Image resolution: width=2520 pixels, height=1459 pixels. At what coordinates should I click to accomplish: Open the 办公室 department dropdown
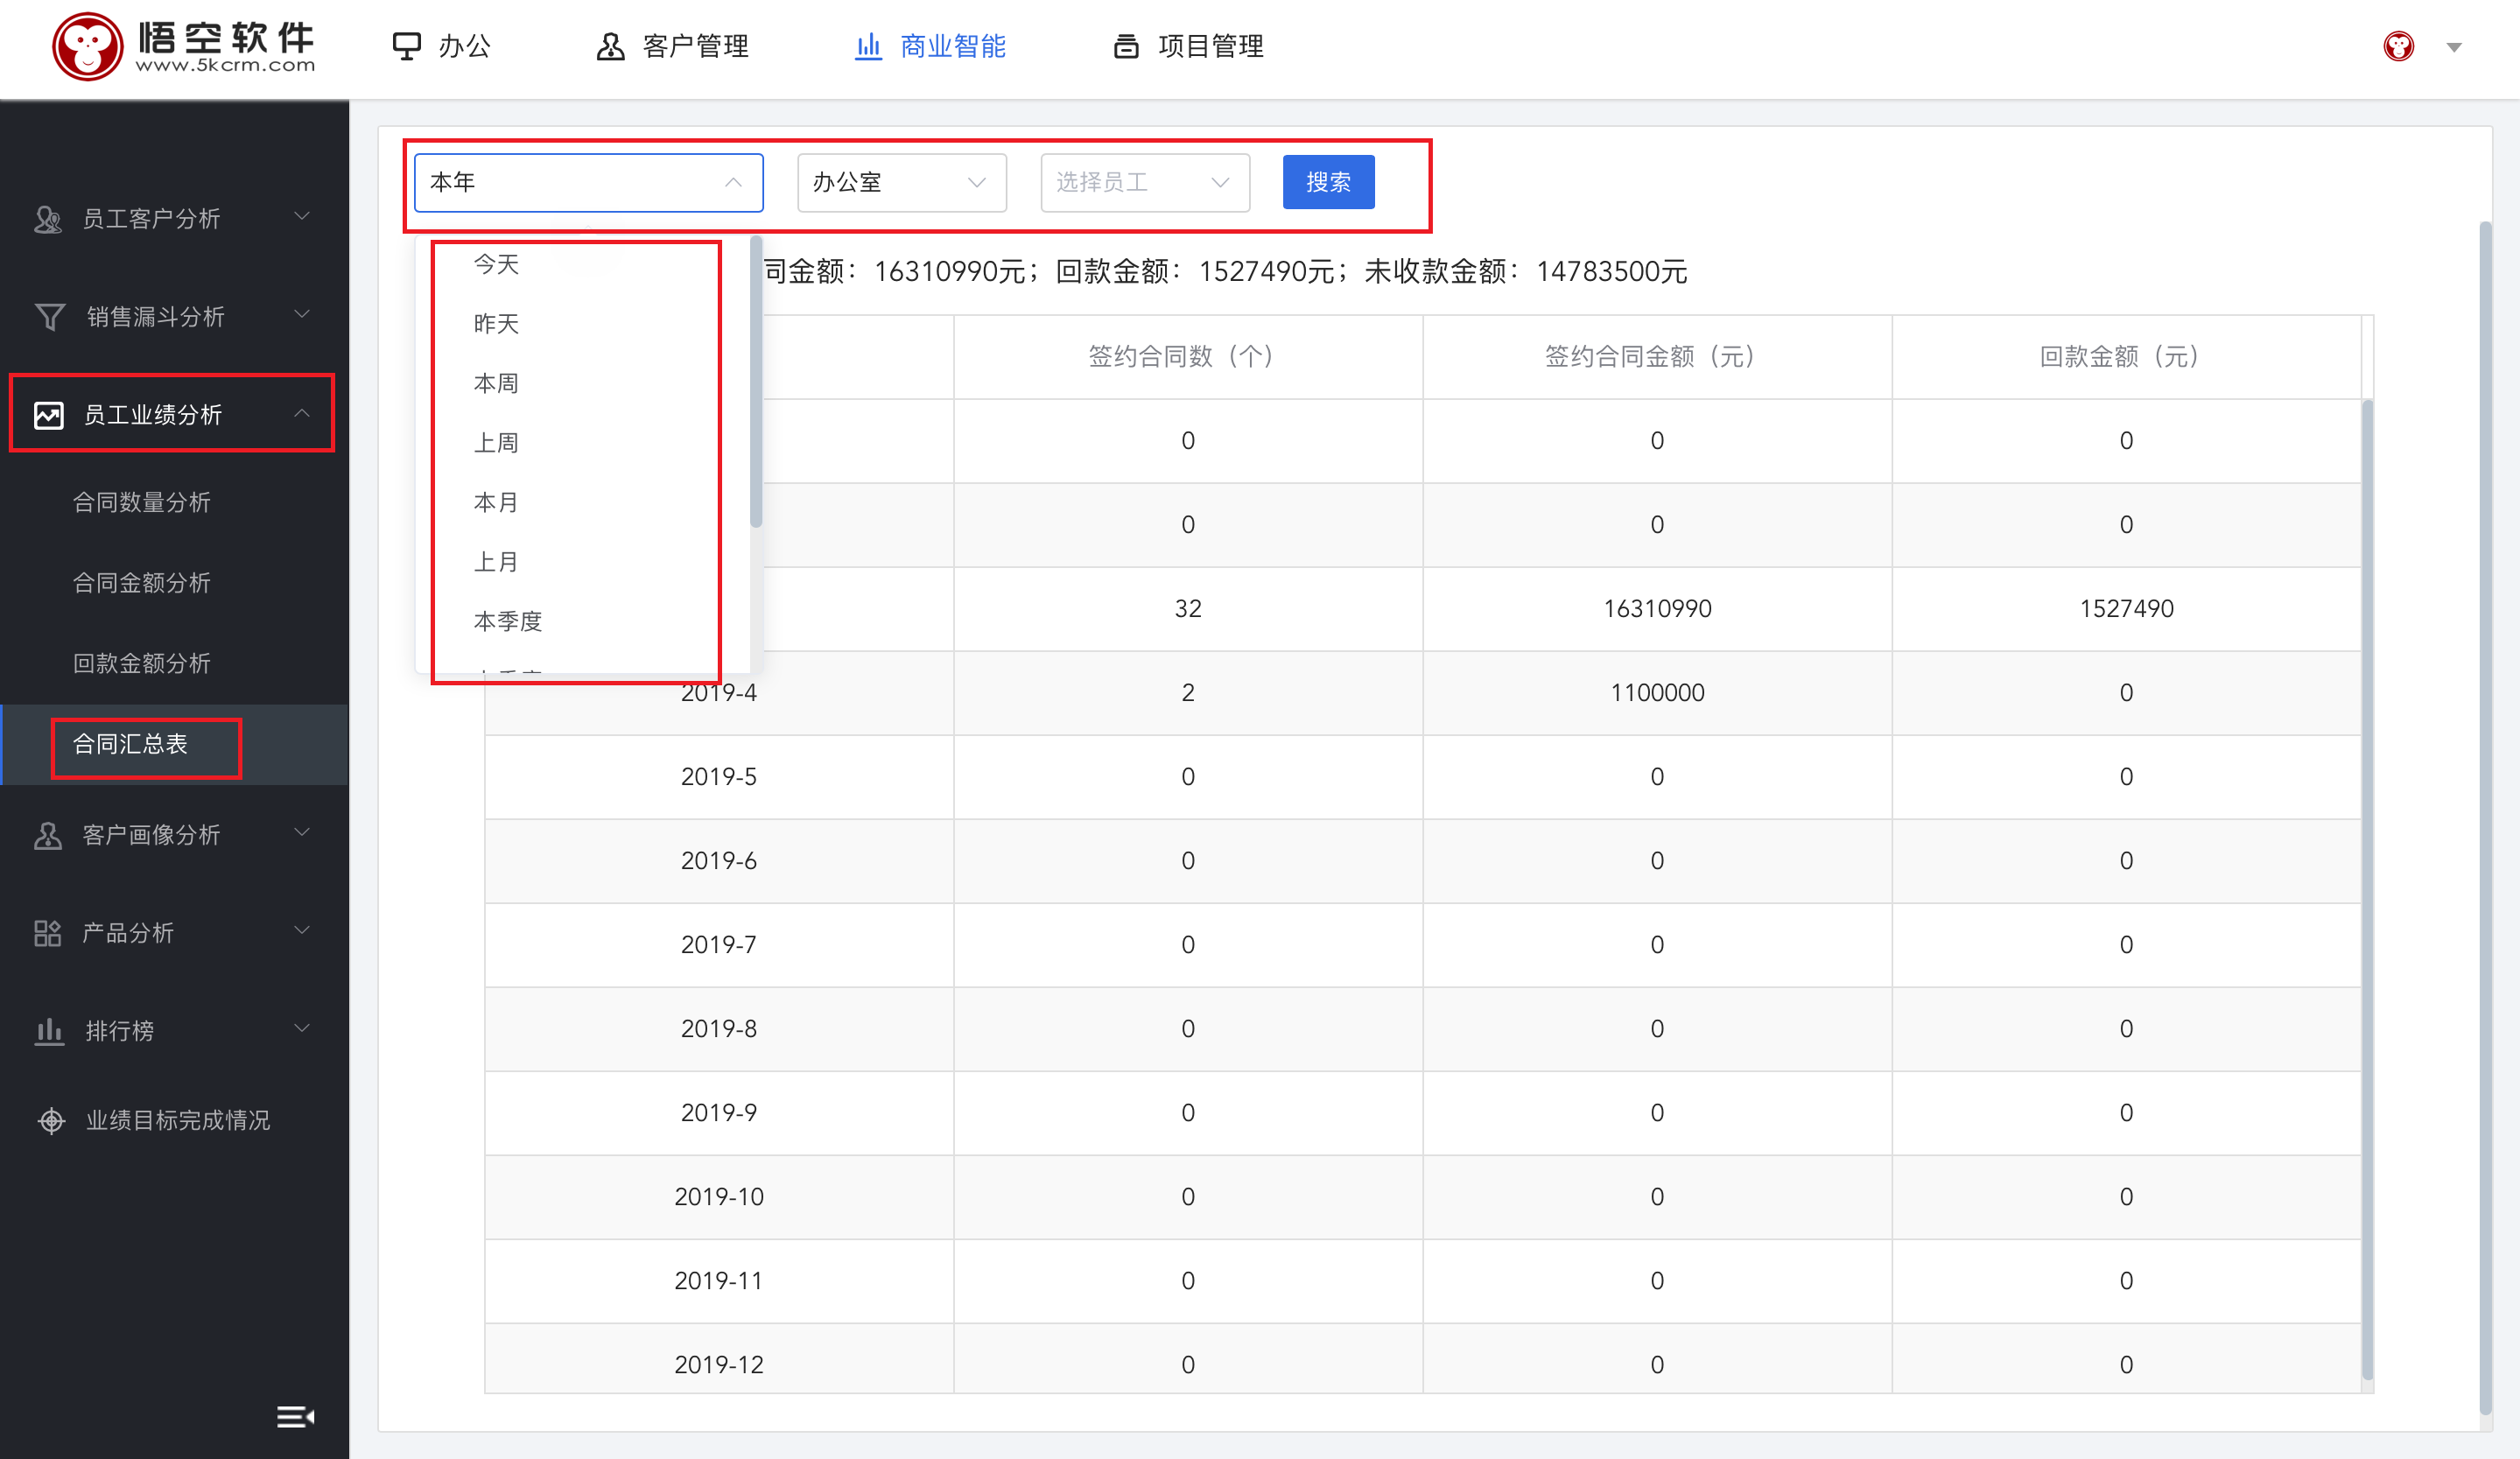point(901,182)
